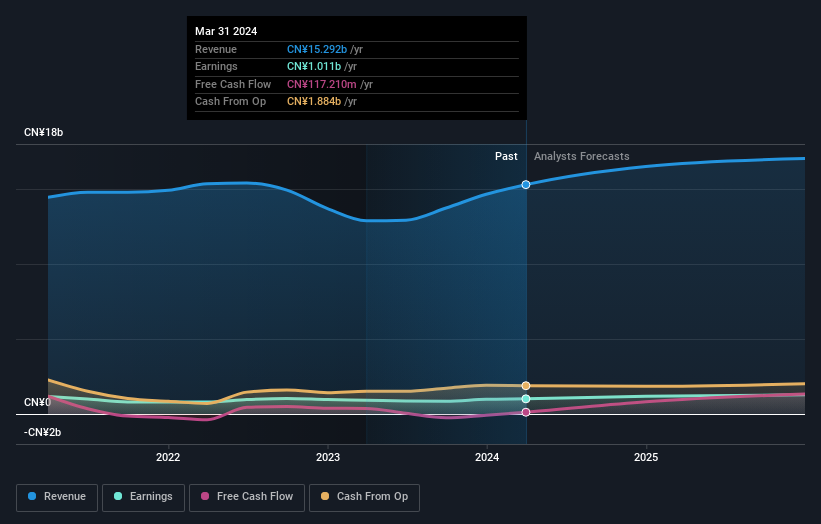Viewport: 821px width, 524px height.
Task: Toggle the Earnings legend button
Action: pos(143,497)
